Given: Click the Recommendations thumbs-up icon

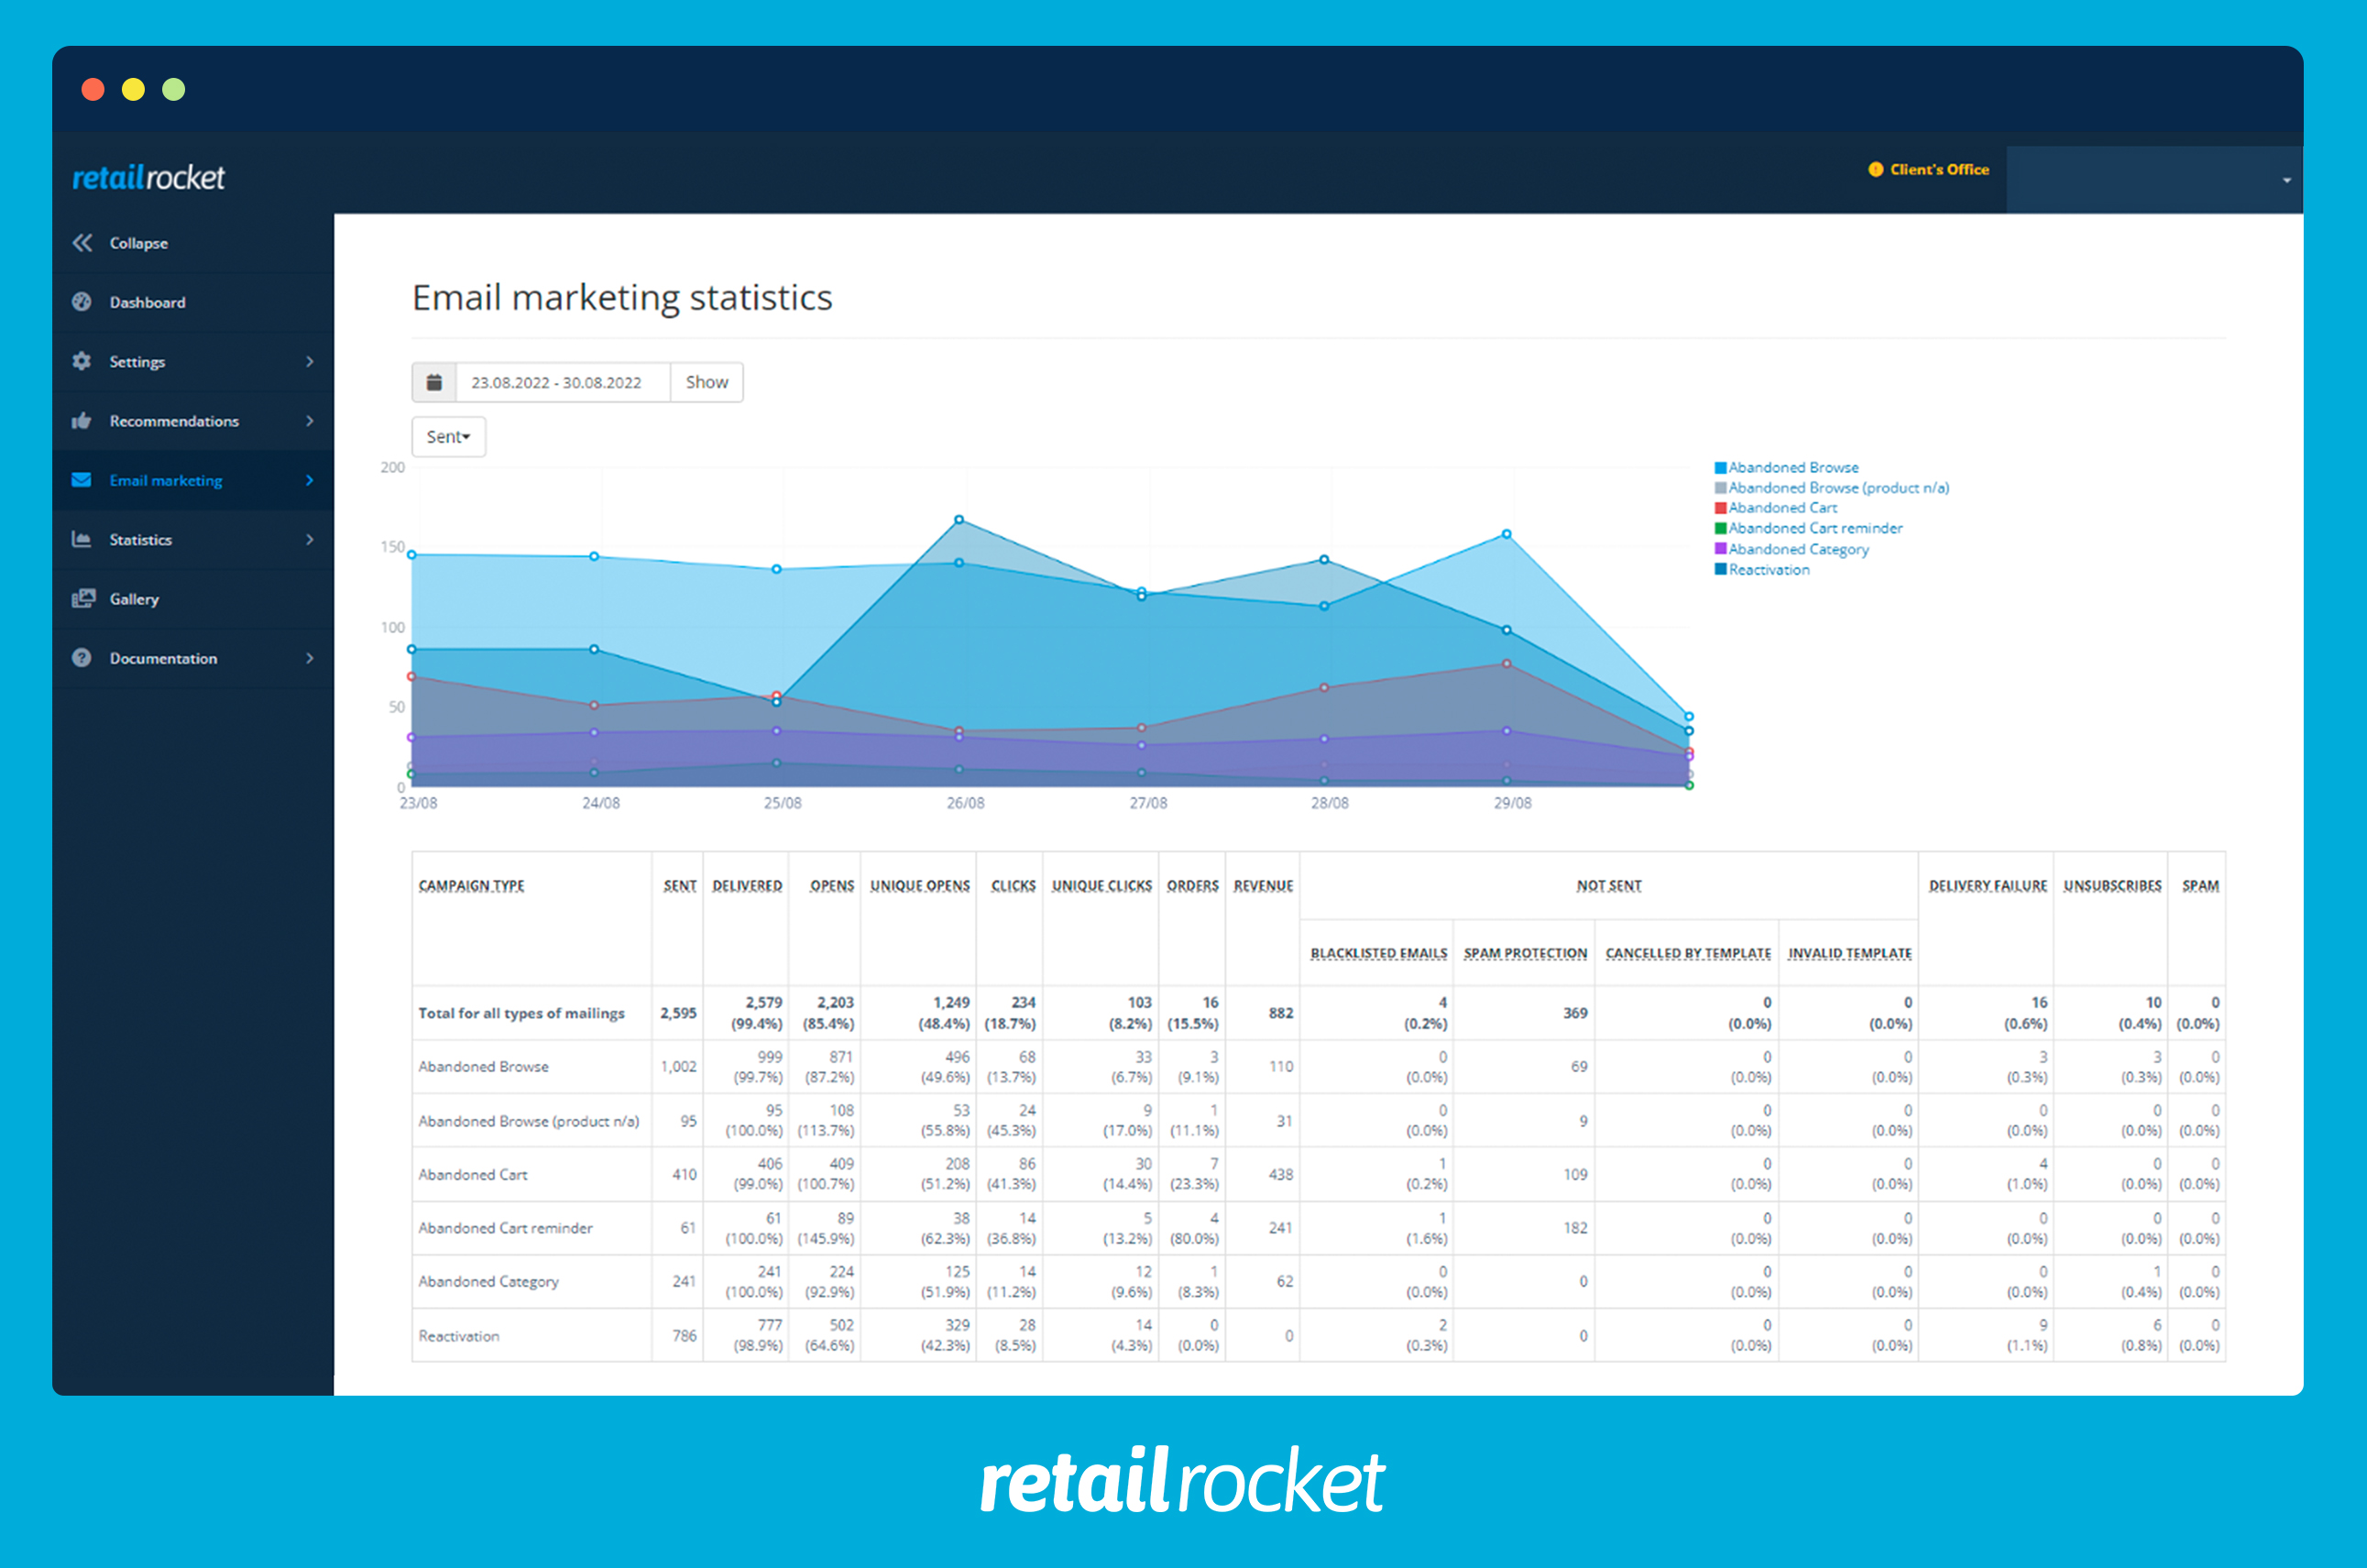Looking at the screenshot, I should 82,421.
